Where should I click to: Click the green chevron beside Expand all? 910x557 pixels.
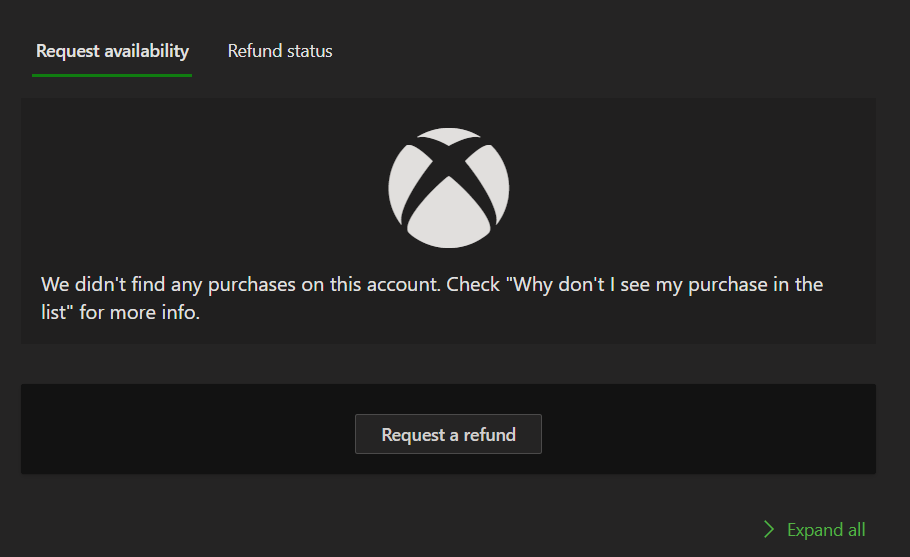click(x=769, y=529)
